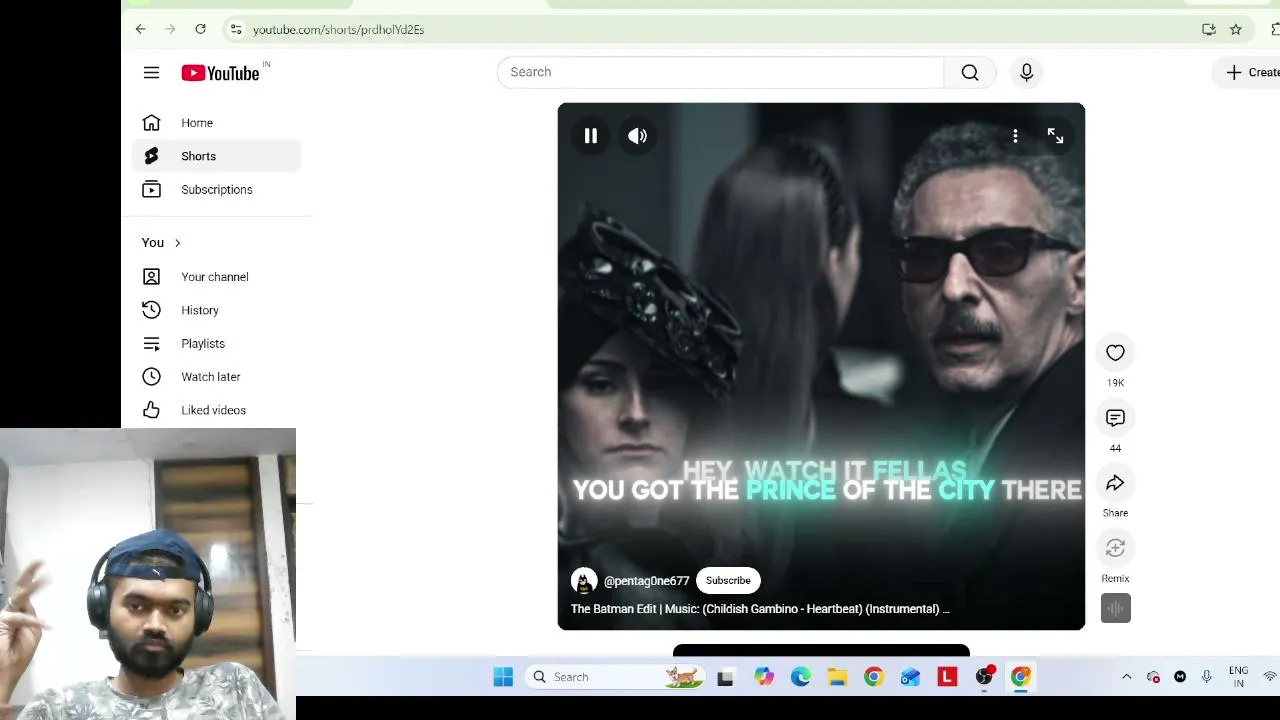
Task: Open Subscriptions in the sidebar
Action: [216, 189]
